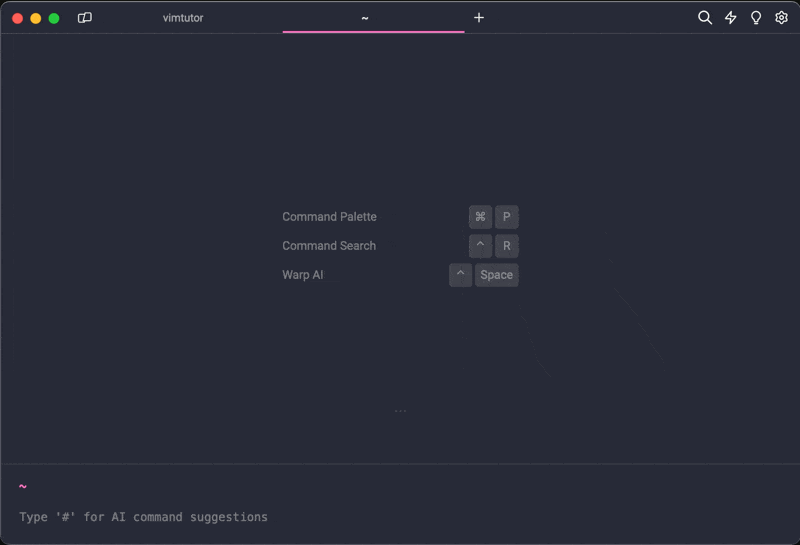Select the ~ home directory tab
The width and height of the screenshot is (800, 545).
coord(365,18)
